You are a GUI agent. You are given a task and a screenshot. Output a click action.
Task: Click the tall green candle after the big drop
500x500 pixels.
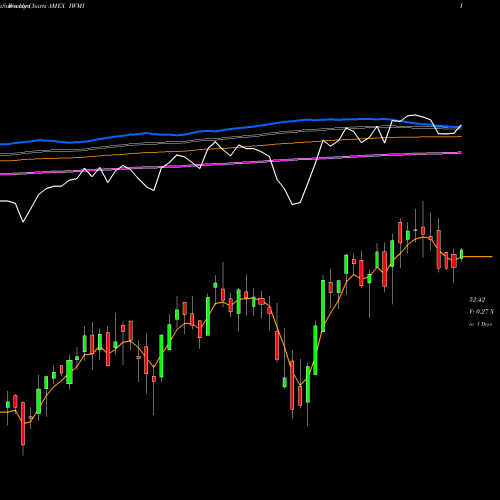click(x=323, y=306)
